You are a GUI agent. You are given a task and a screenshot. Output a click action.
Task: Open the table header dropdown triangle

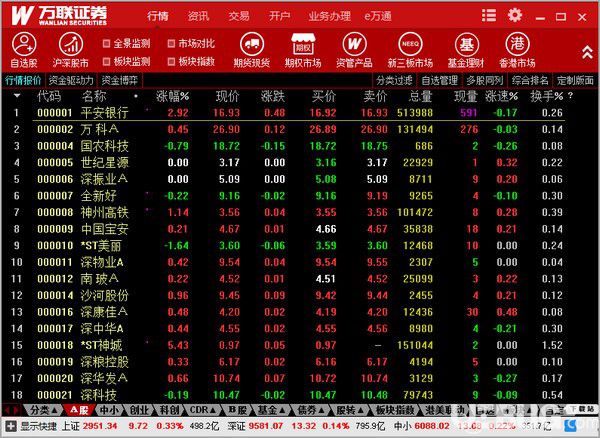coord(17,96)
